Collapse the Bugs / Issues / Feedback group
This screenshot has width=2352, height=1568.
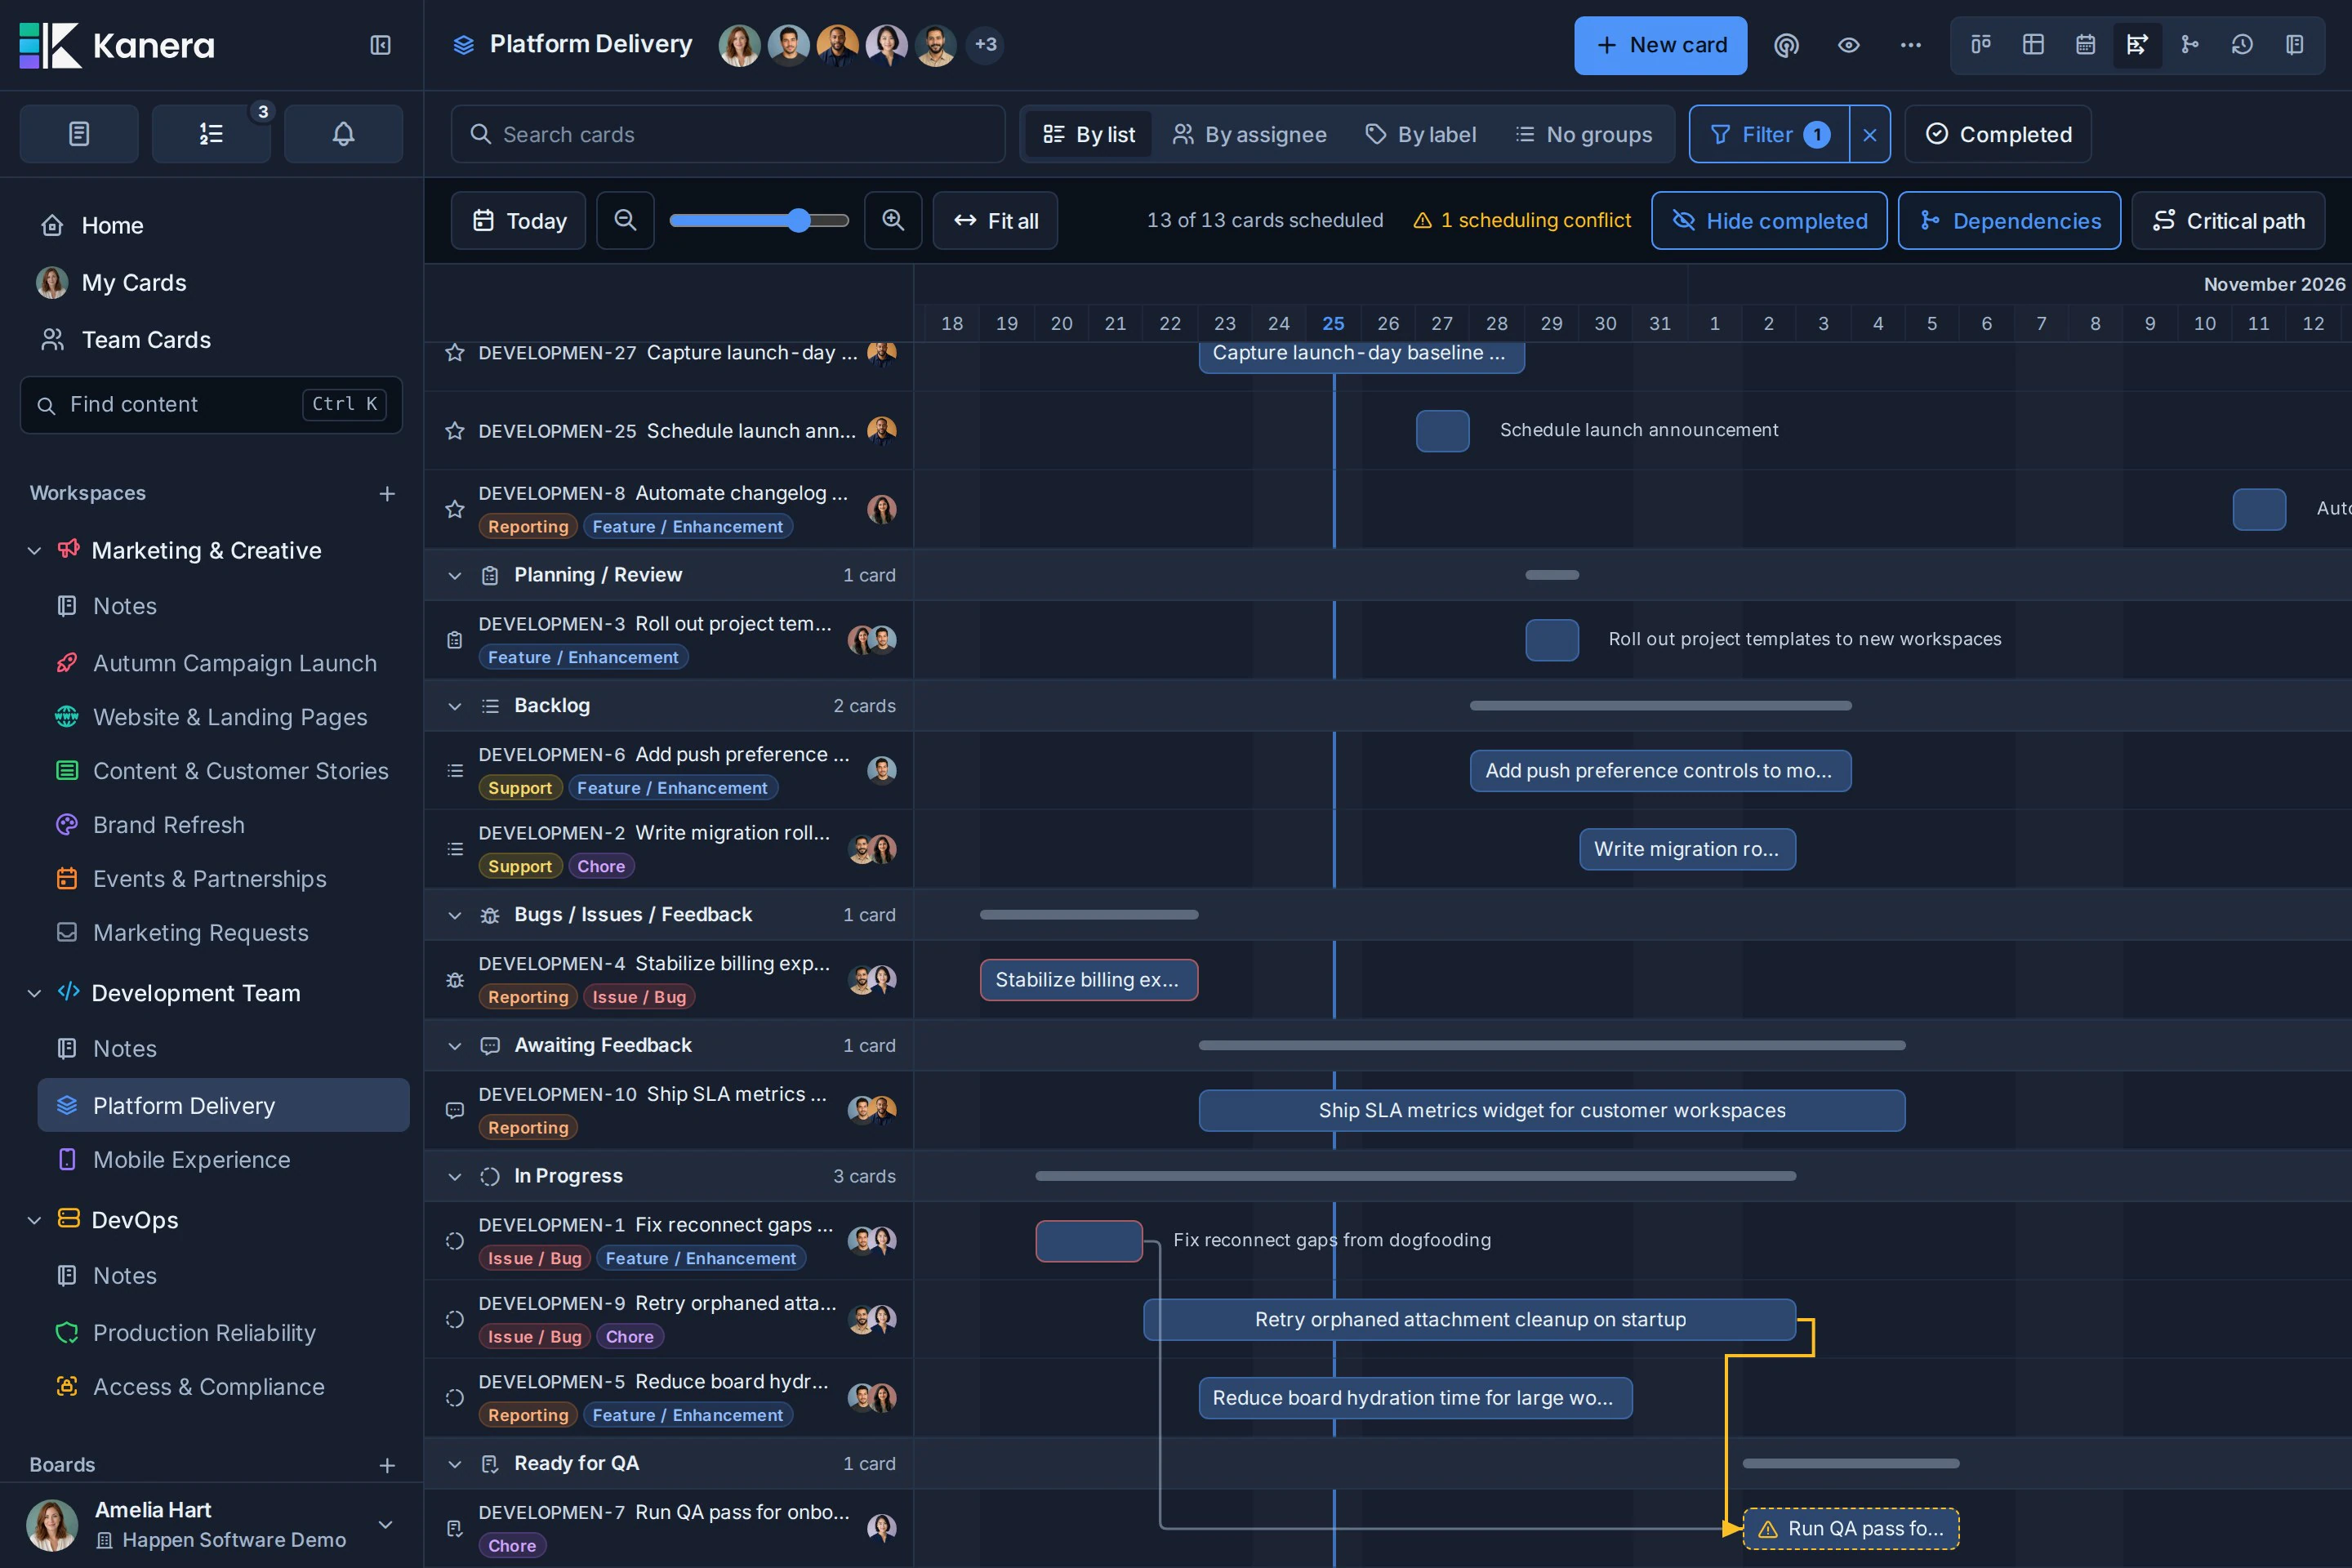click(x=455, y=915)
